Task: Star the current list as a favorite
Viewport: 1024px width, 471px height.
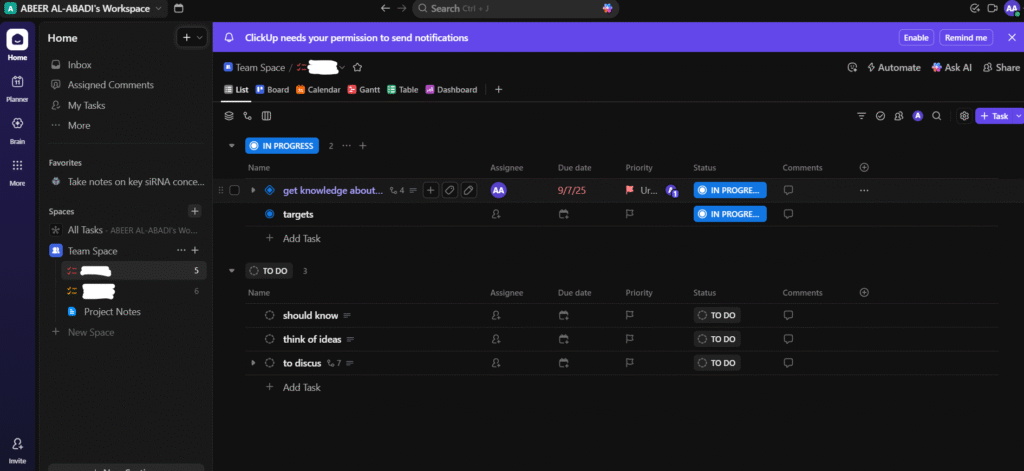Action: [357, 67]
